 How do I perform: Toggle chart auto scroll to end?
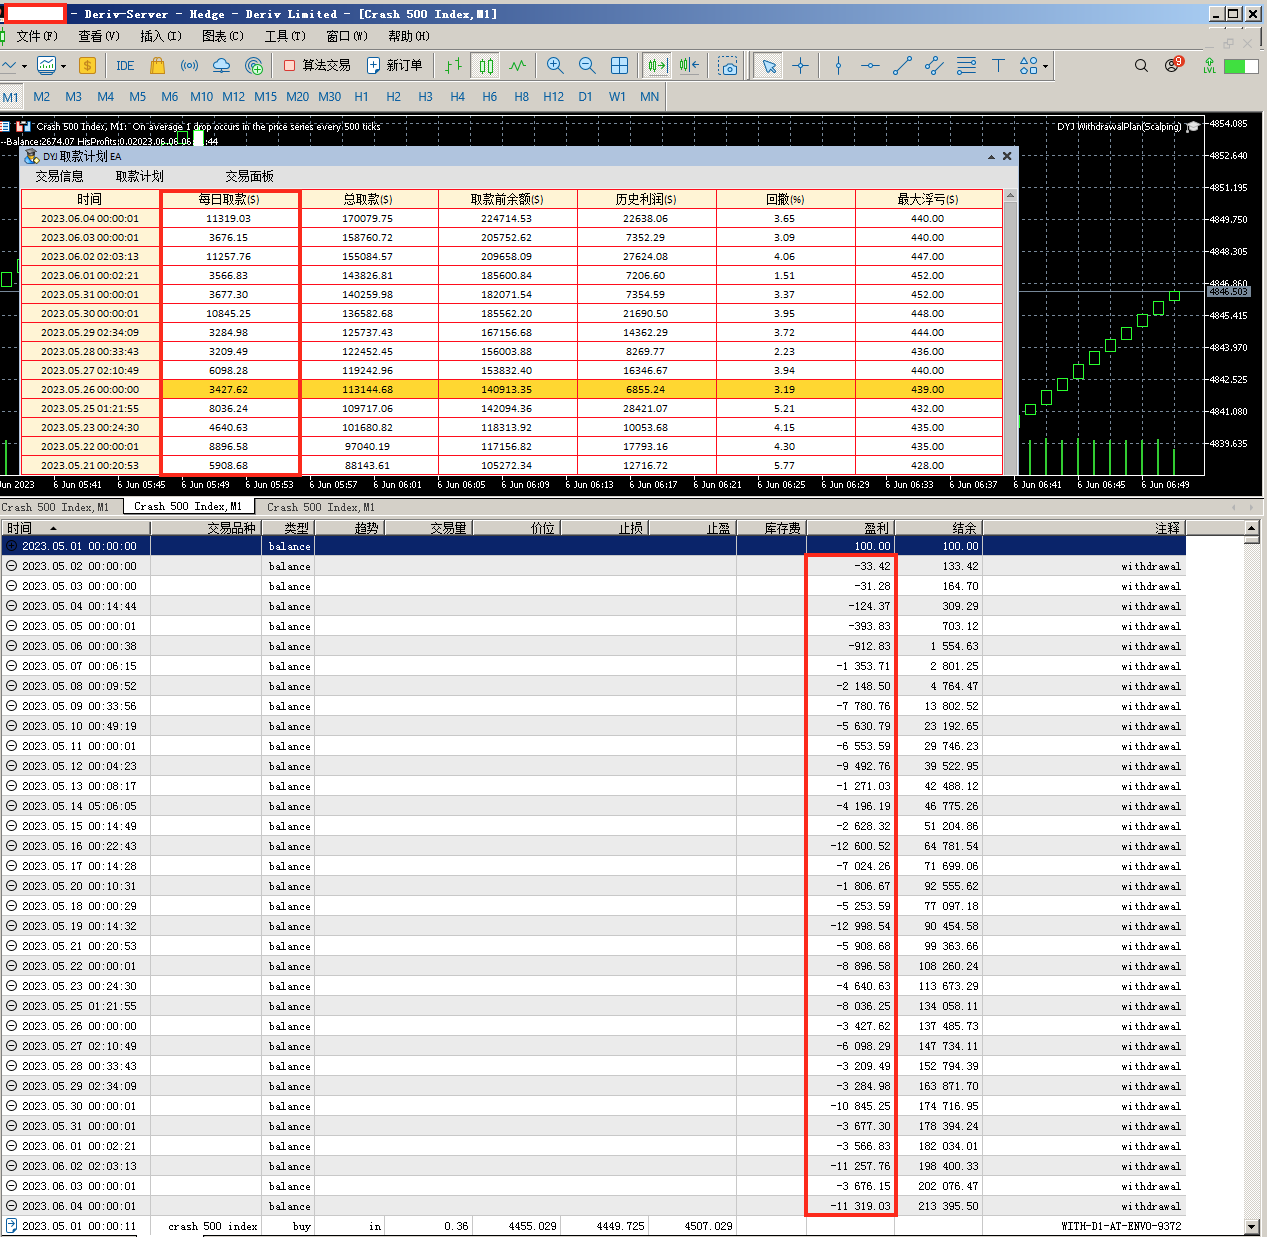coord(657,66)
